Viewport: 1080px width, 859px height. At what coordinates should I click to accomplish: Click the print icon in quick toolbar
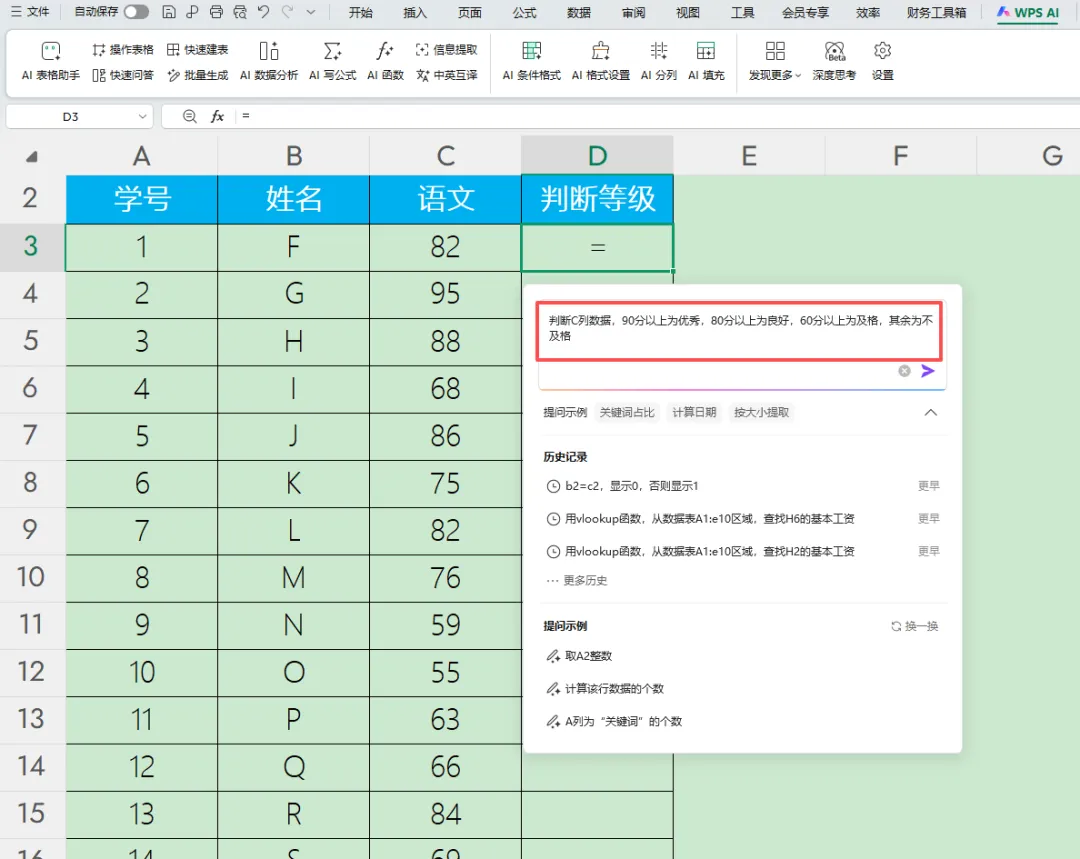[x=216, y=12]
